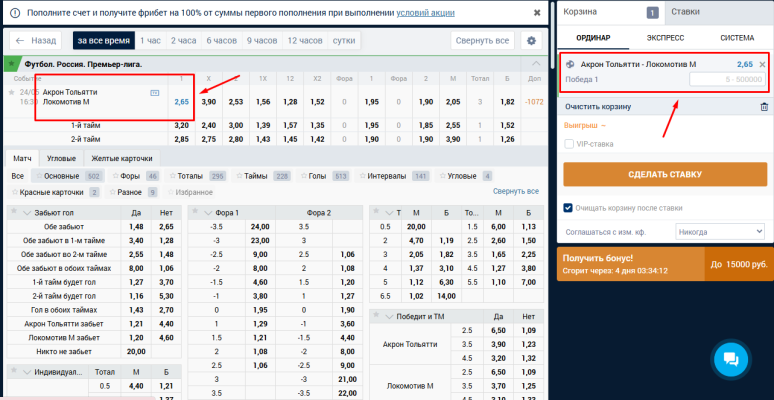This screenshot has width=774, height=400.
Task: Click the 'Свернуть все' button at top
Action: coord(482,40)
